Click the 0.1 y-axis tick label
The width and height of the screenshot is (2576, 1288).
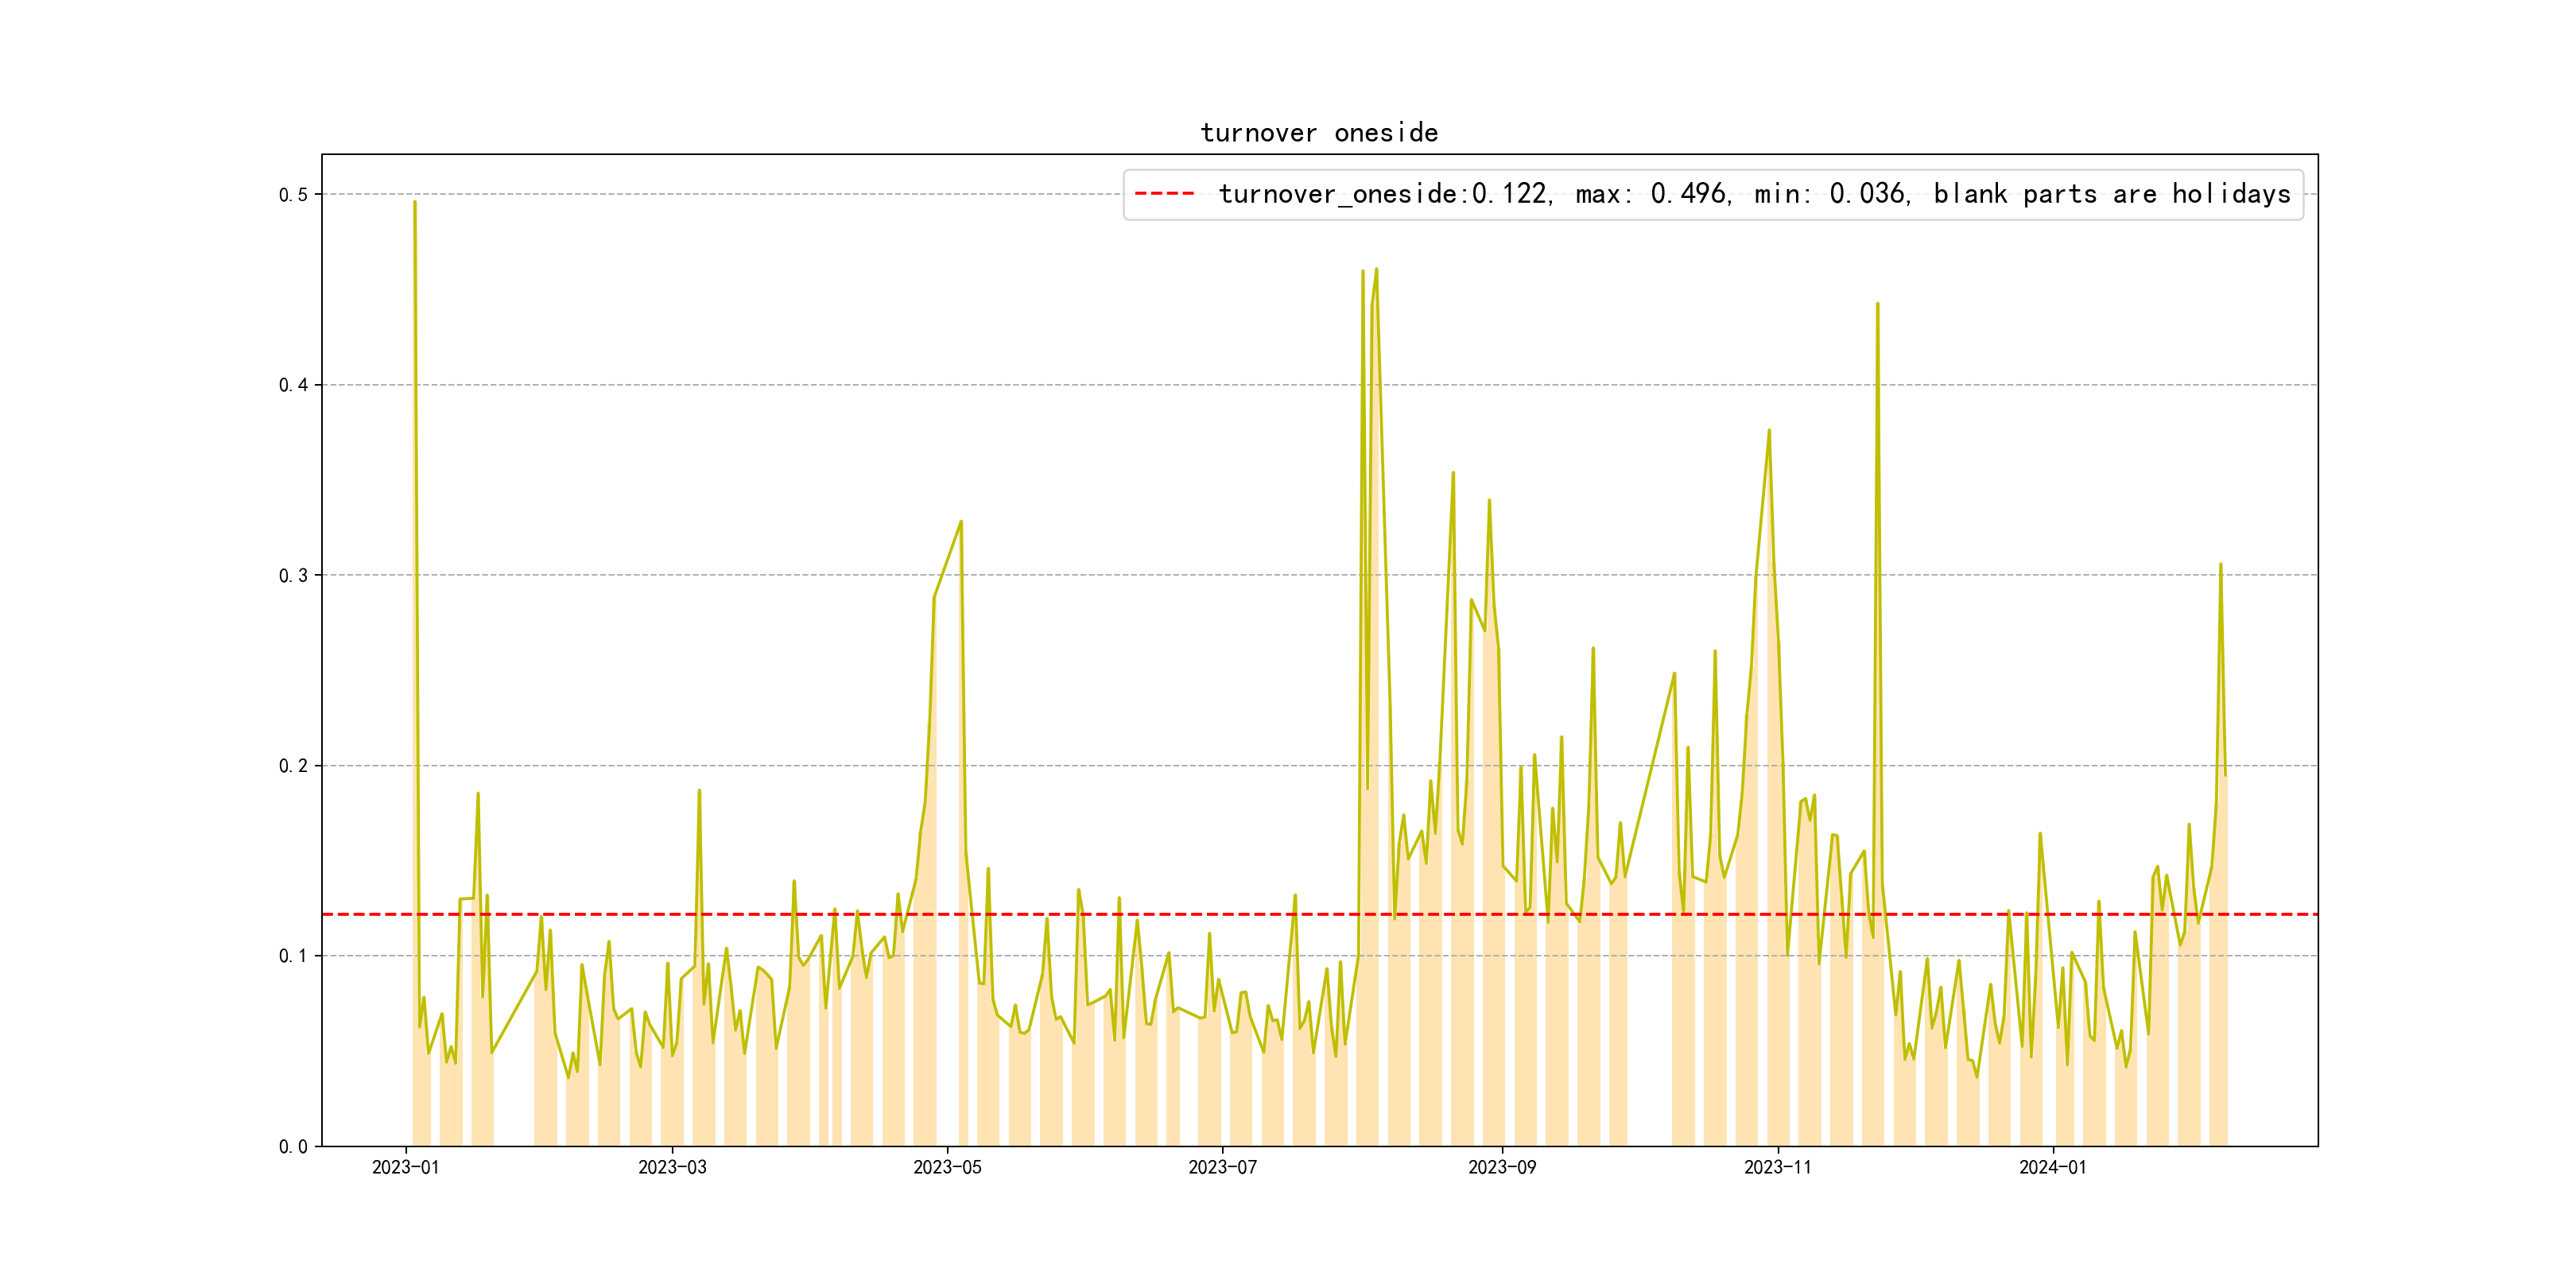tap(293, 956)
